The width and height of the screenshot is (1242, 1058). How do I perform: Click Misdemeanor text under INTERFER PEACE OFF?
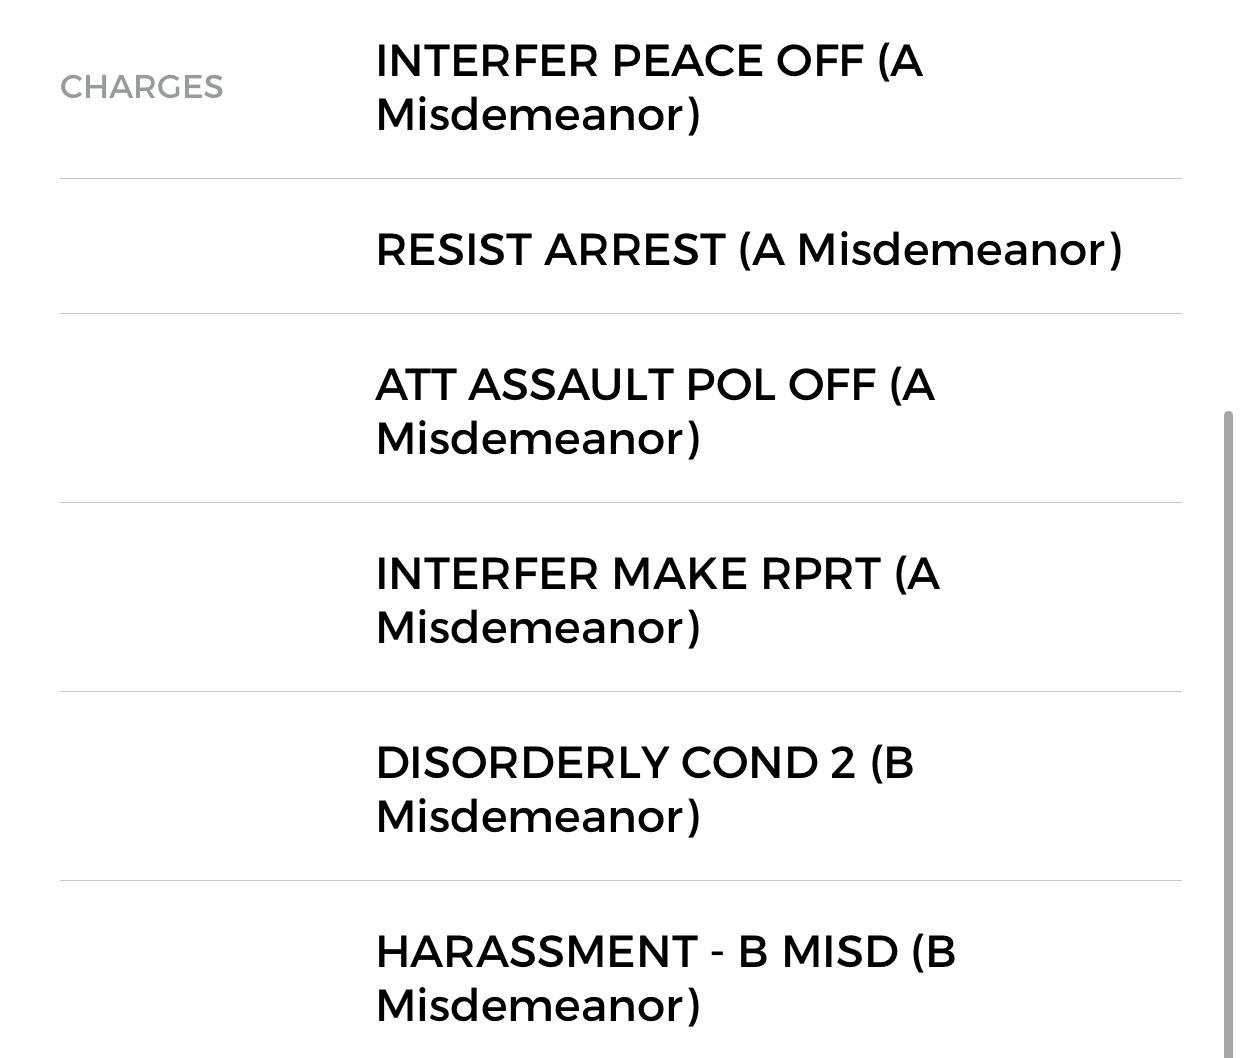tap(537, 115)
